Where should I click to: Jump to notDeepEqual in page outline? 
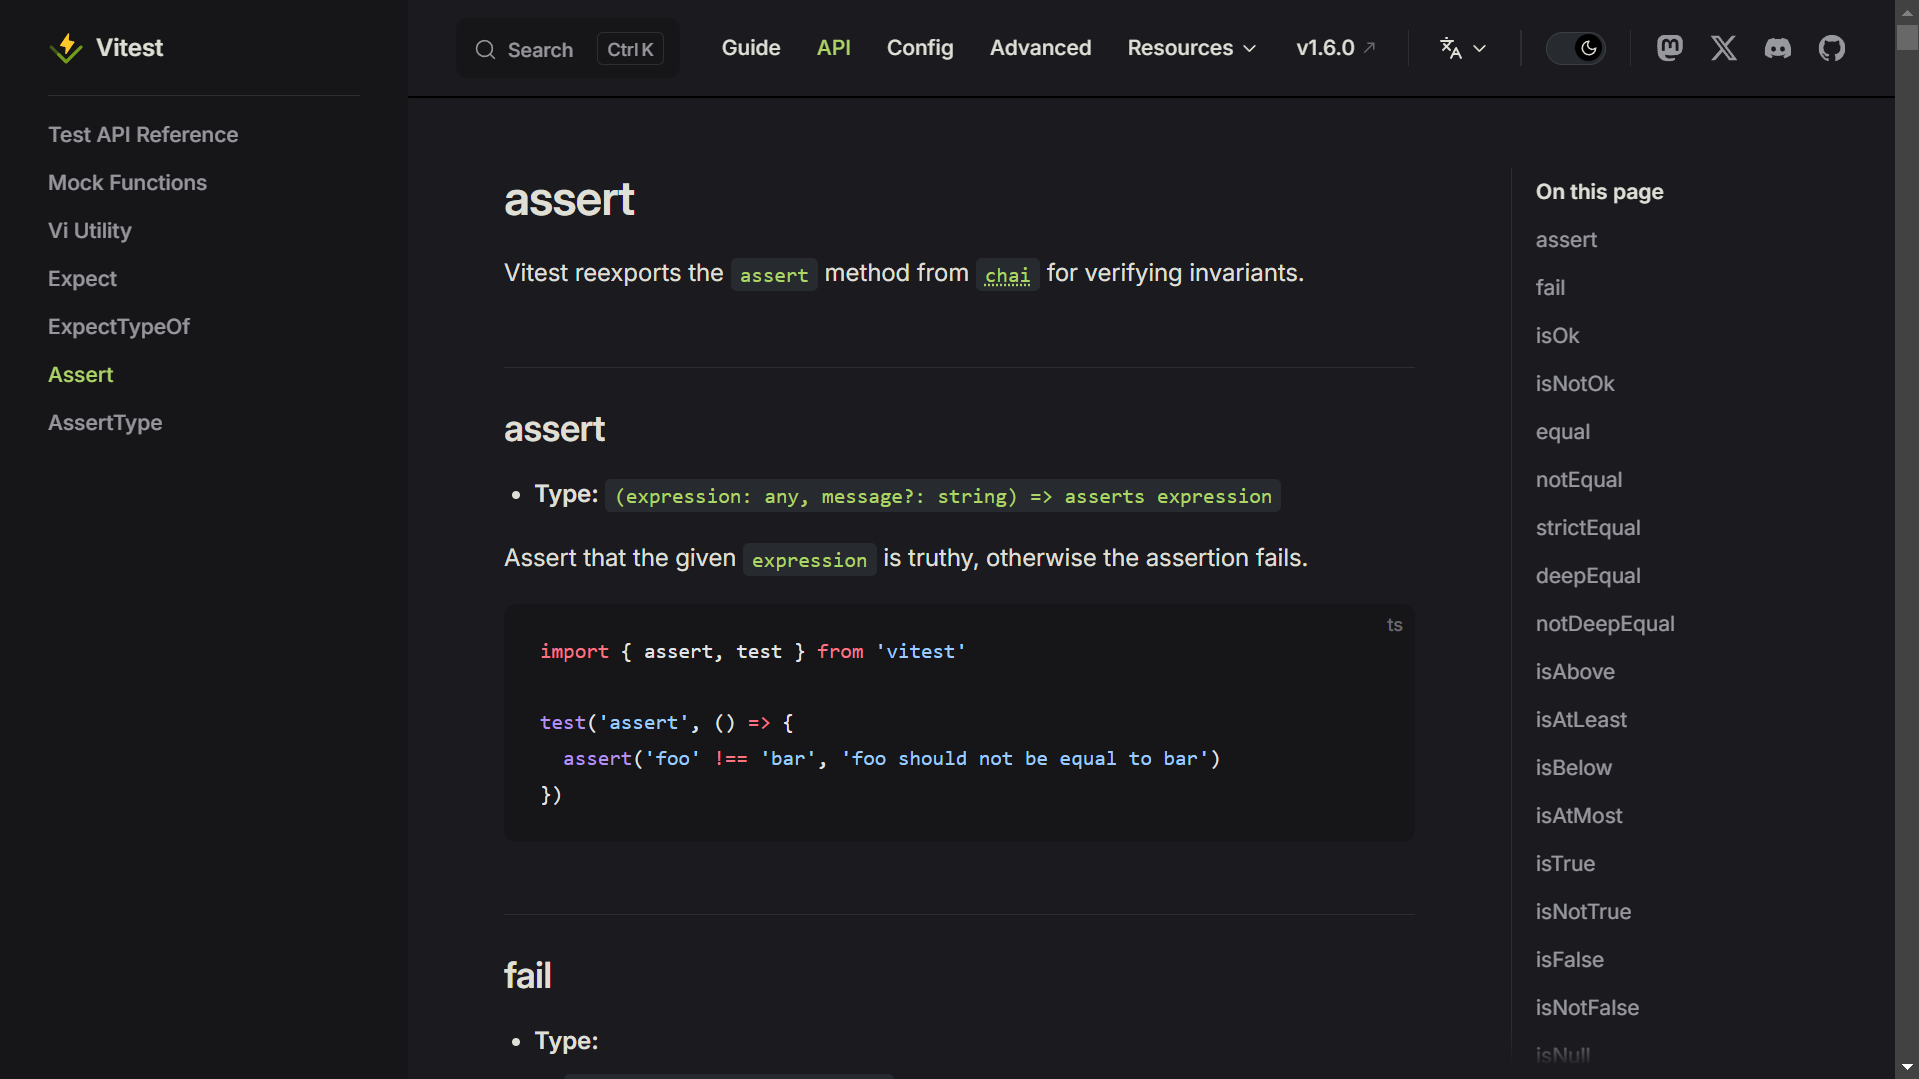(x=1605, y=623)
